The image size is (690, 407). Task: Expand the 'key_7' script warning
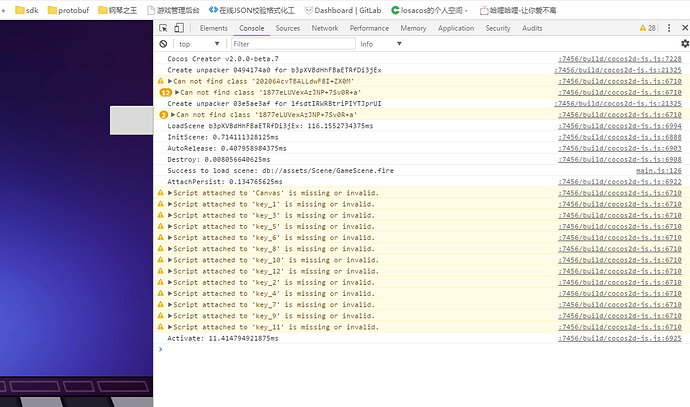click(169, 304)
